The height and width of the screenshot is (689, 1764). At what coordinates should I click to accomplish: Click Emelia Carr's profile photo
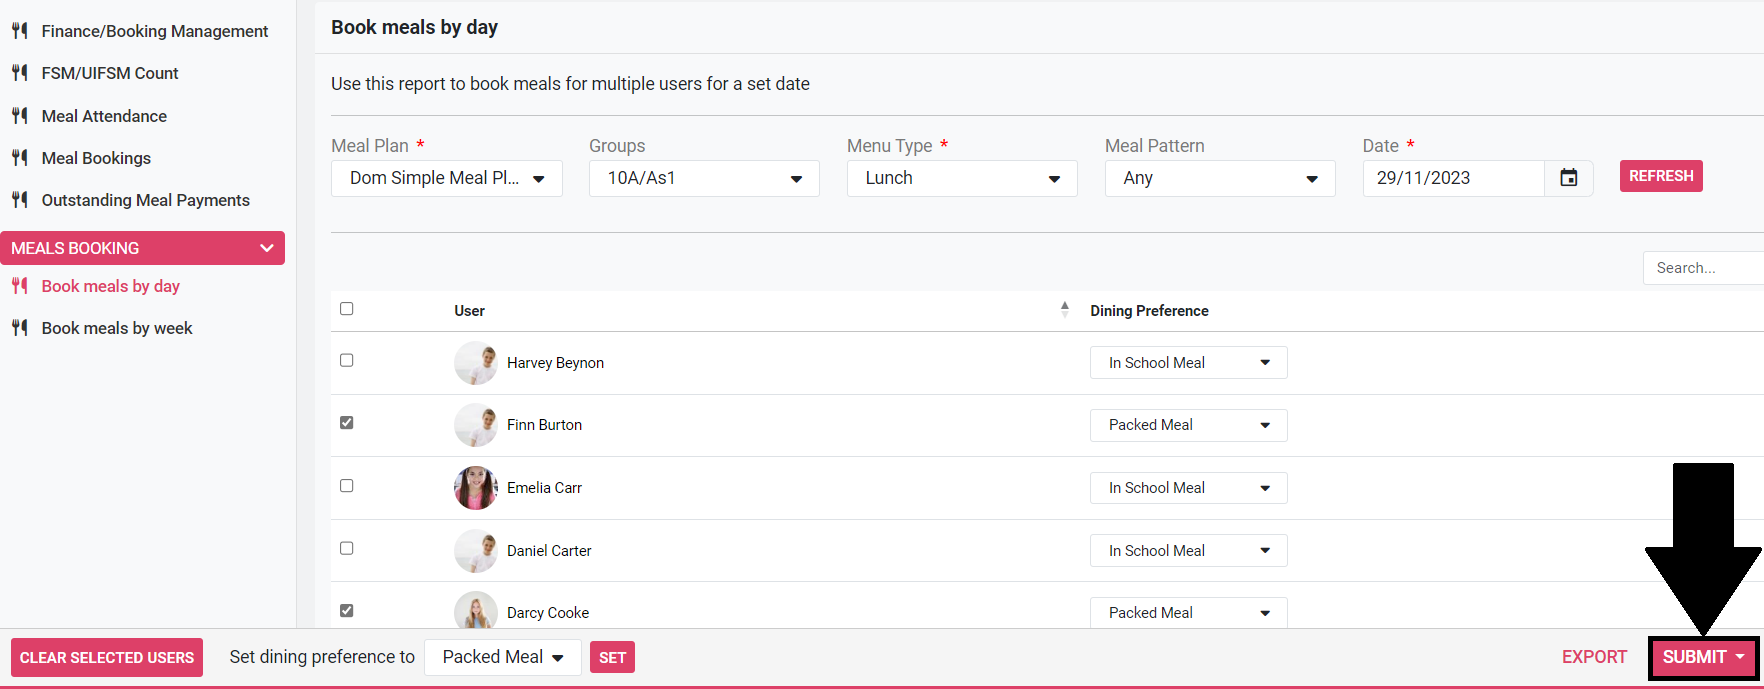[x=475, y=488]
